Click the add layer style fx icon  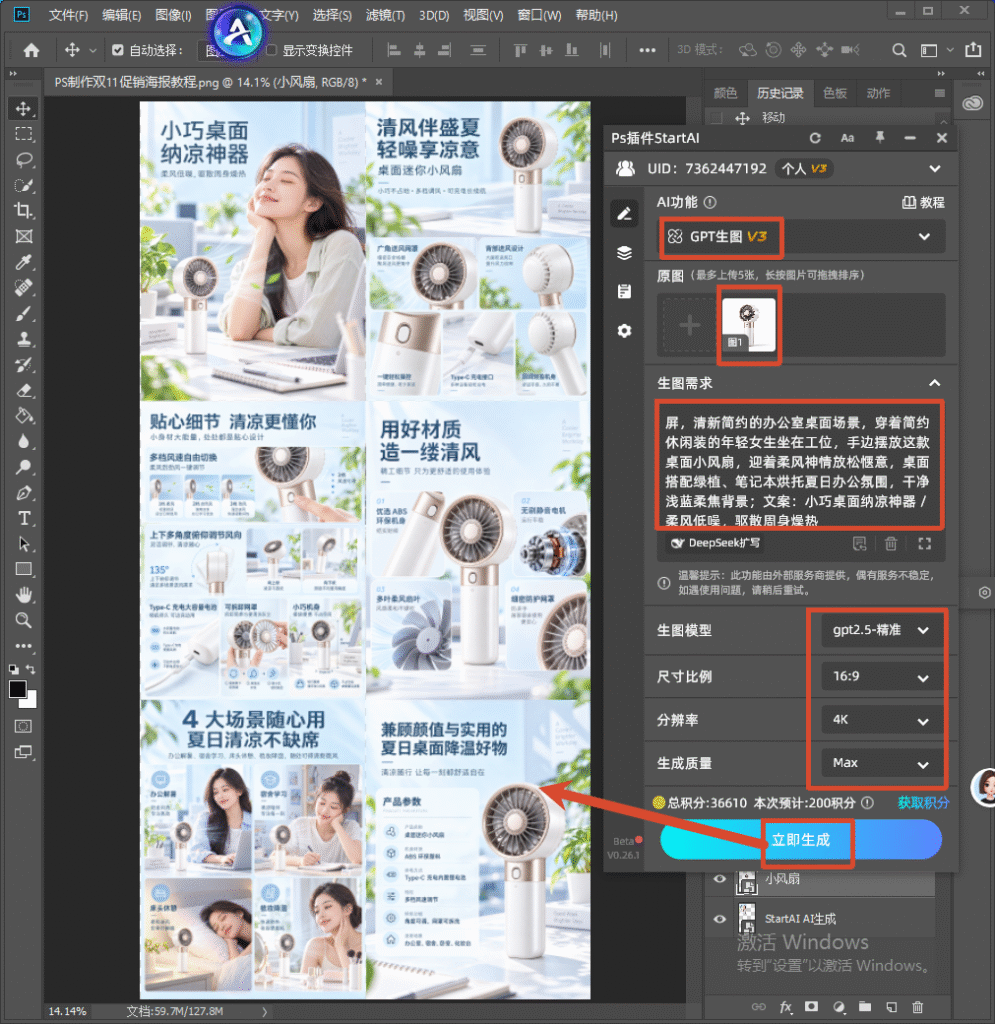(x=785, y=1007)
